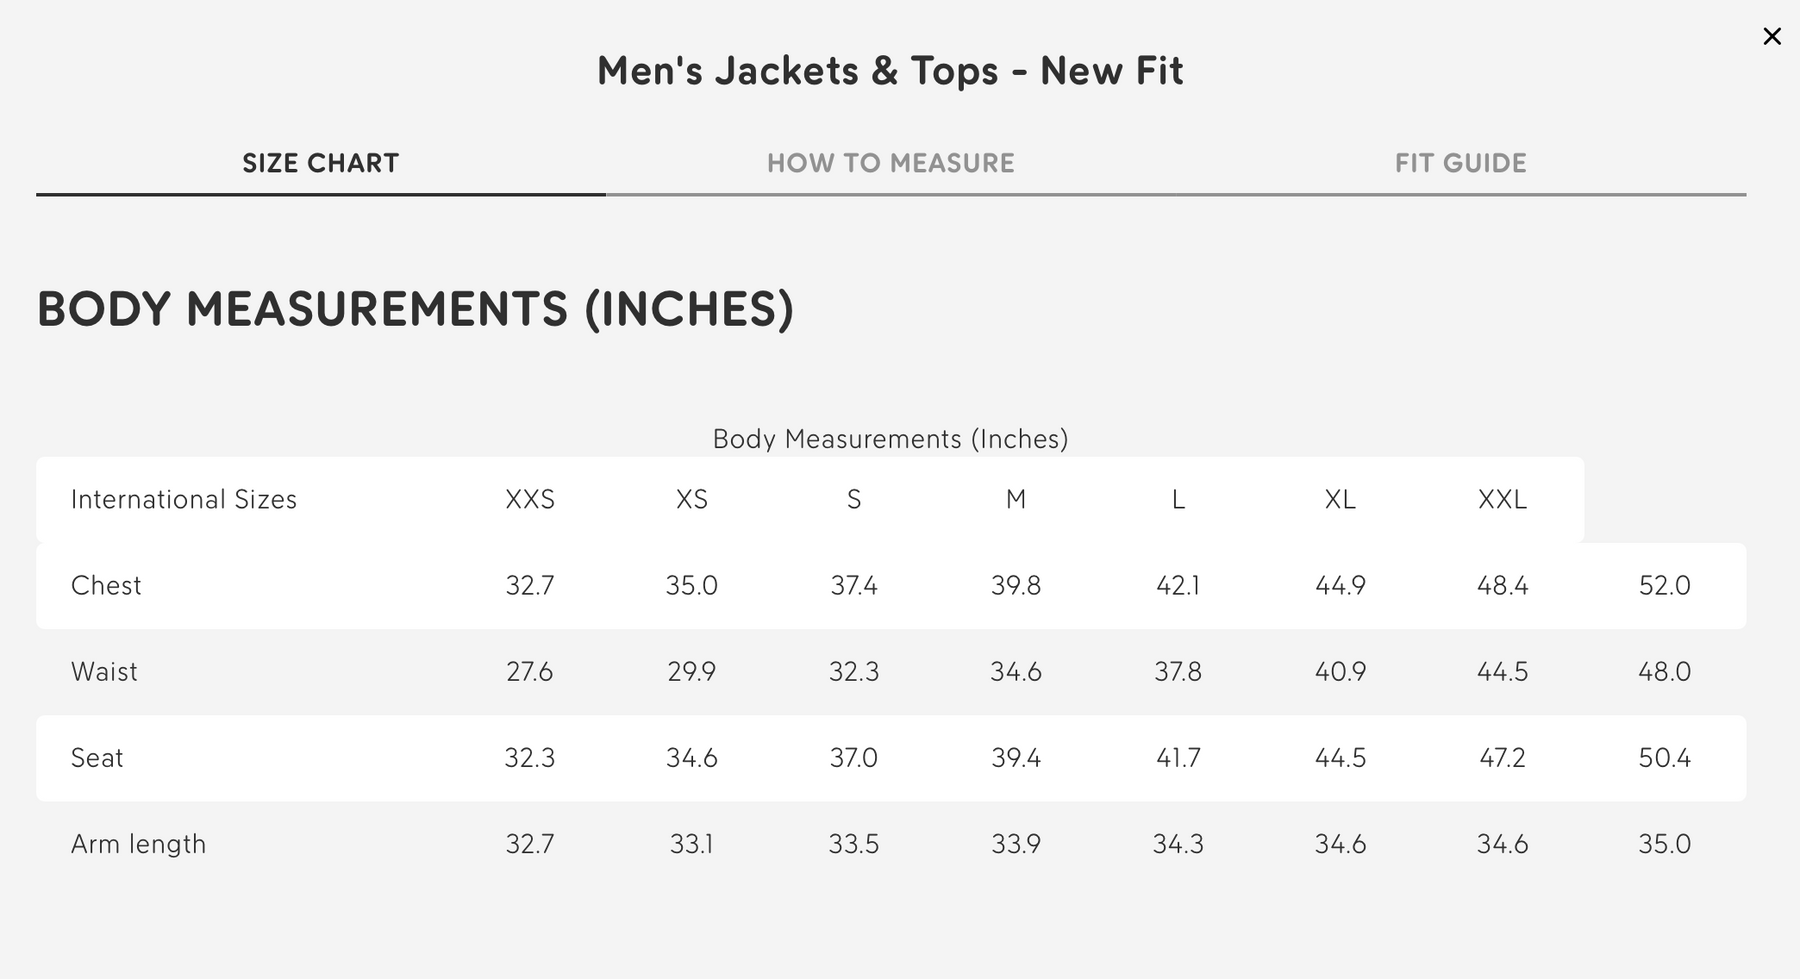This screenshot has width=1800, height=979.
Task: Click the large bold Body Measurements heading
Action: 415,308
